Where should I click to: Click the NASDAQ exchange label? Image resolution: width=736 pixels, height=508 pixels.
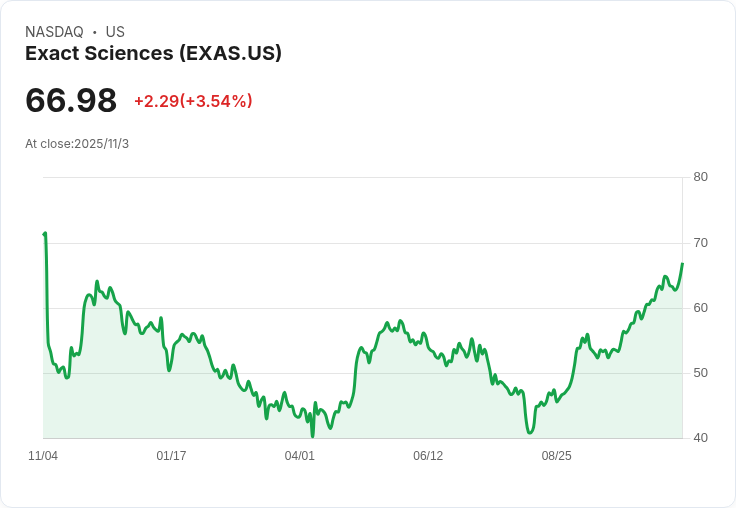tap(54, 32)
